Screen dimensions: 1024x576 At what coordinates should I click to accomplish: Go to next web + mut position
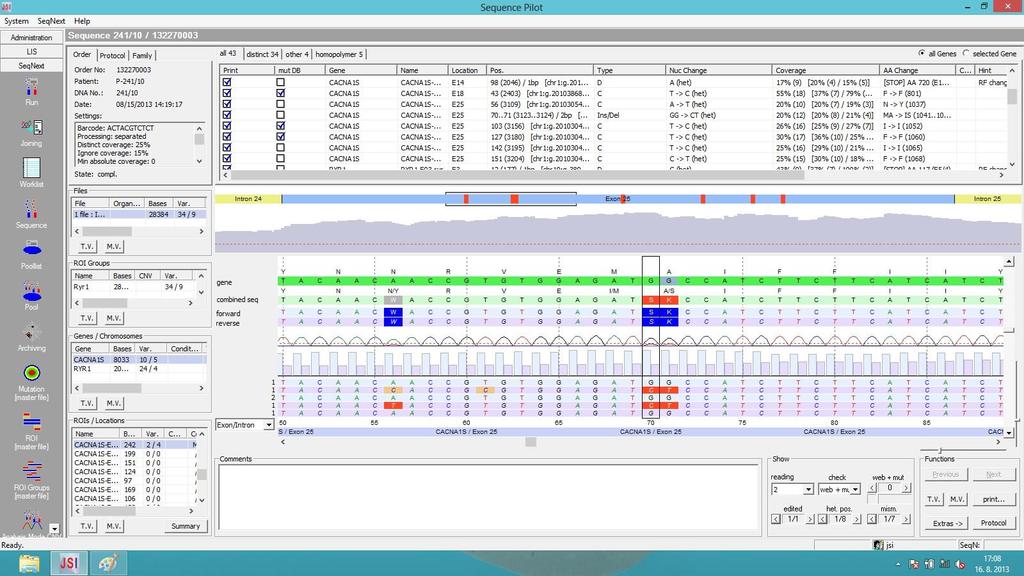pos(906,488)
